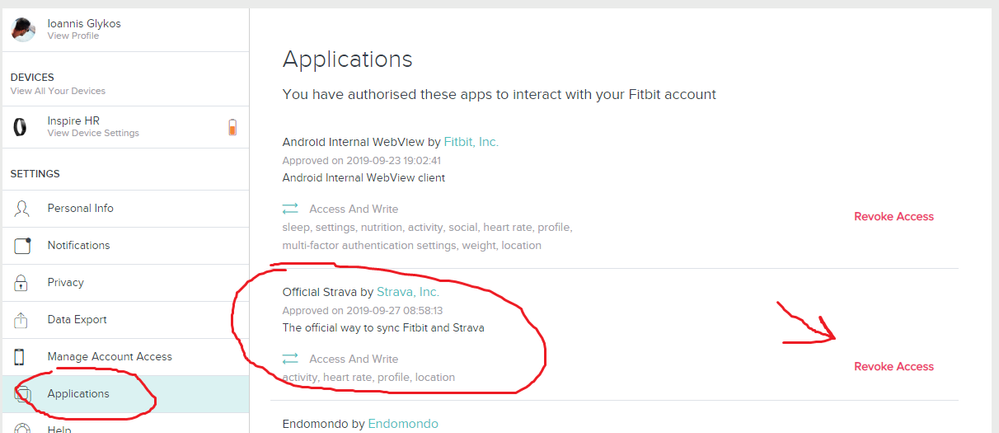Screen dimensions: 999x433
Task: Click the orange battery level icon
Action: pos(232,127)
